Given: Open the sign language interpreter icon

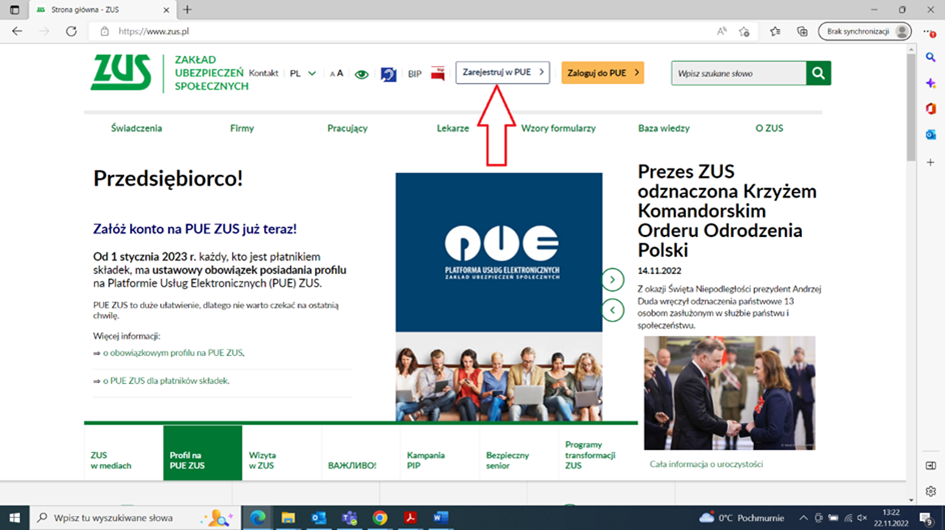Looking at the screenshot, I should coord(388,74).
